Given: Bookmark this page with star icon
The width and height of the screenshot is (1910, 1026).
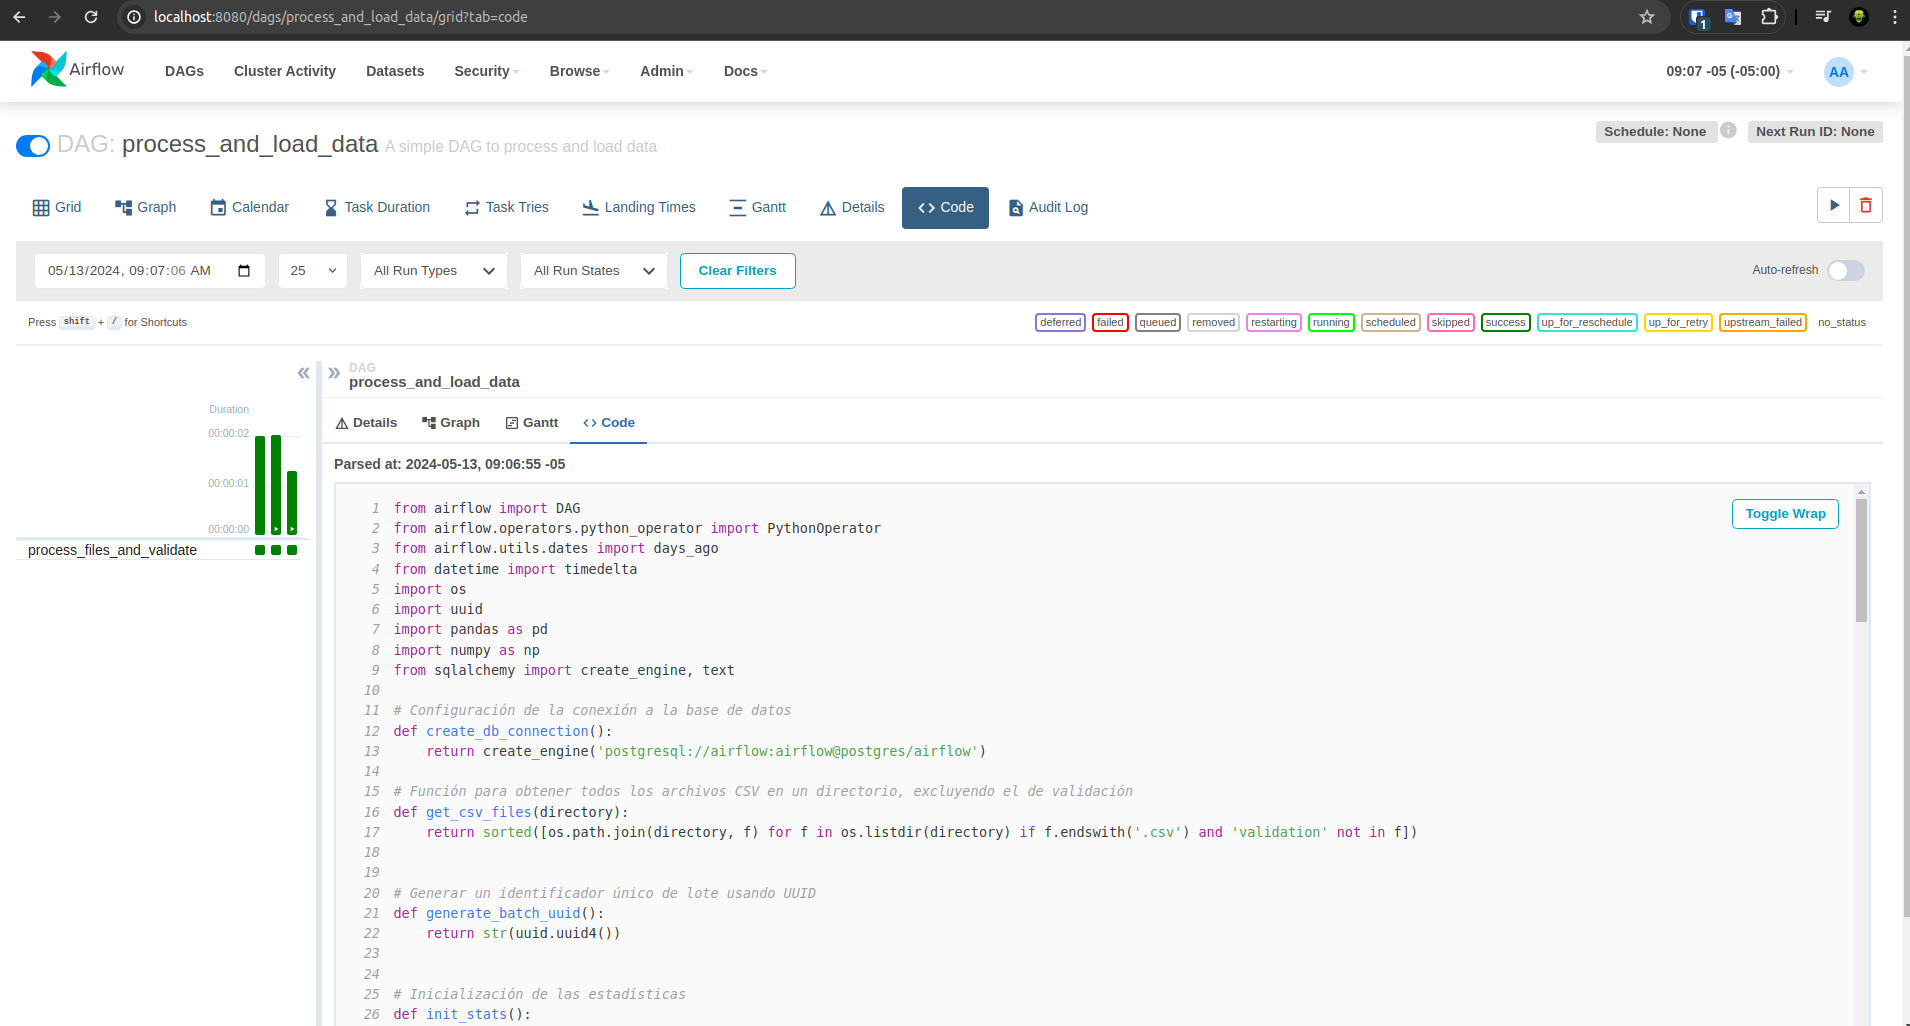Looking at the screenshot, I should click(x=1647, y=17).
